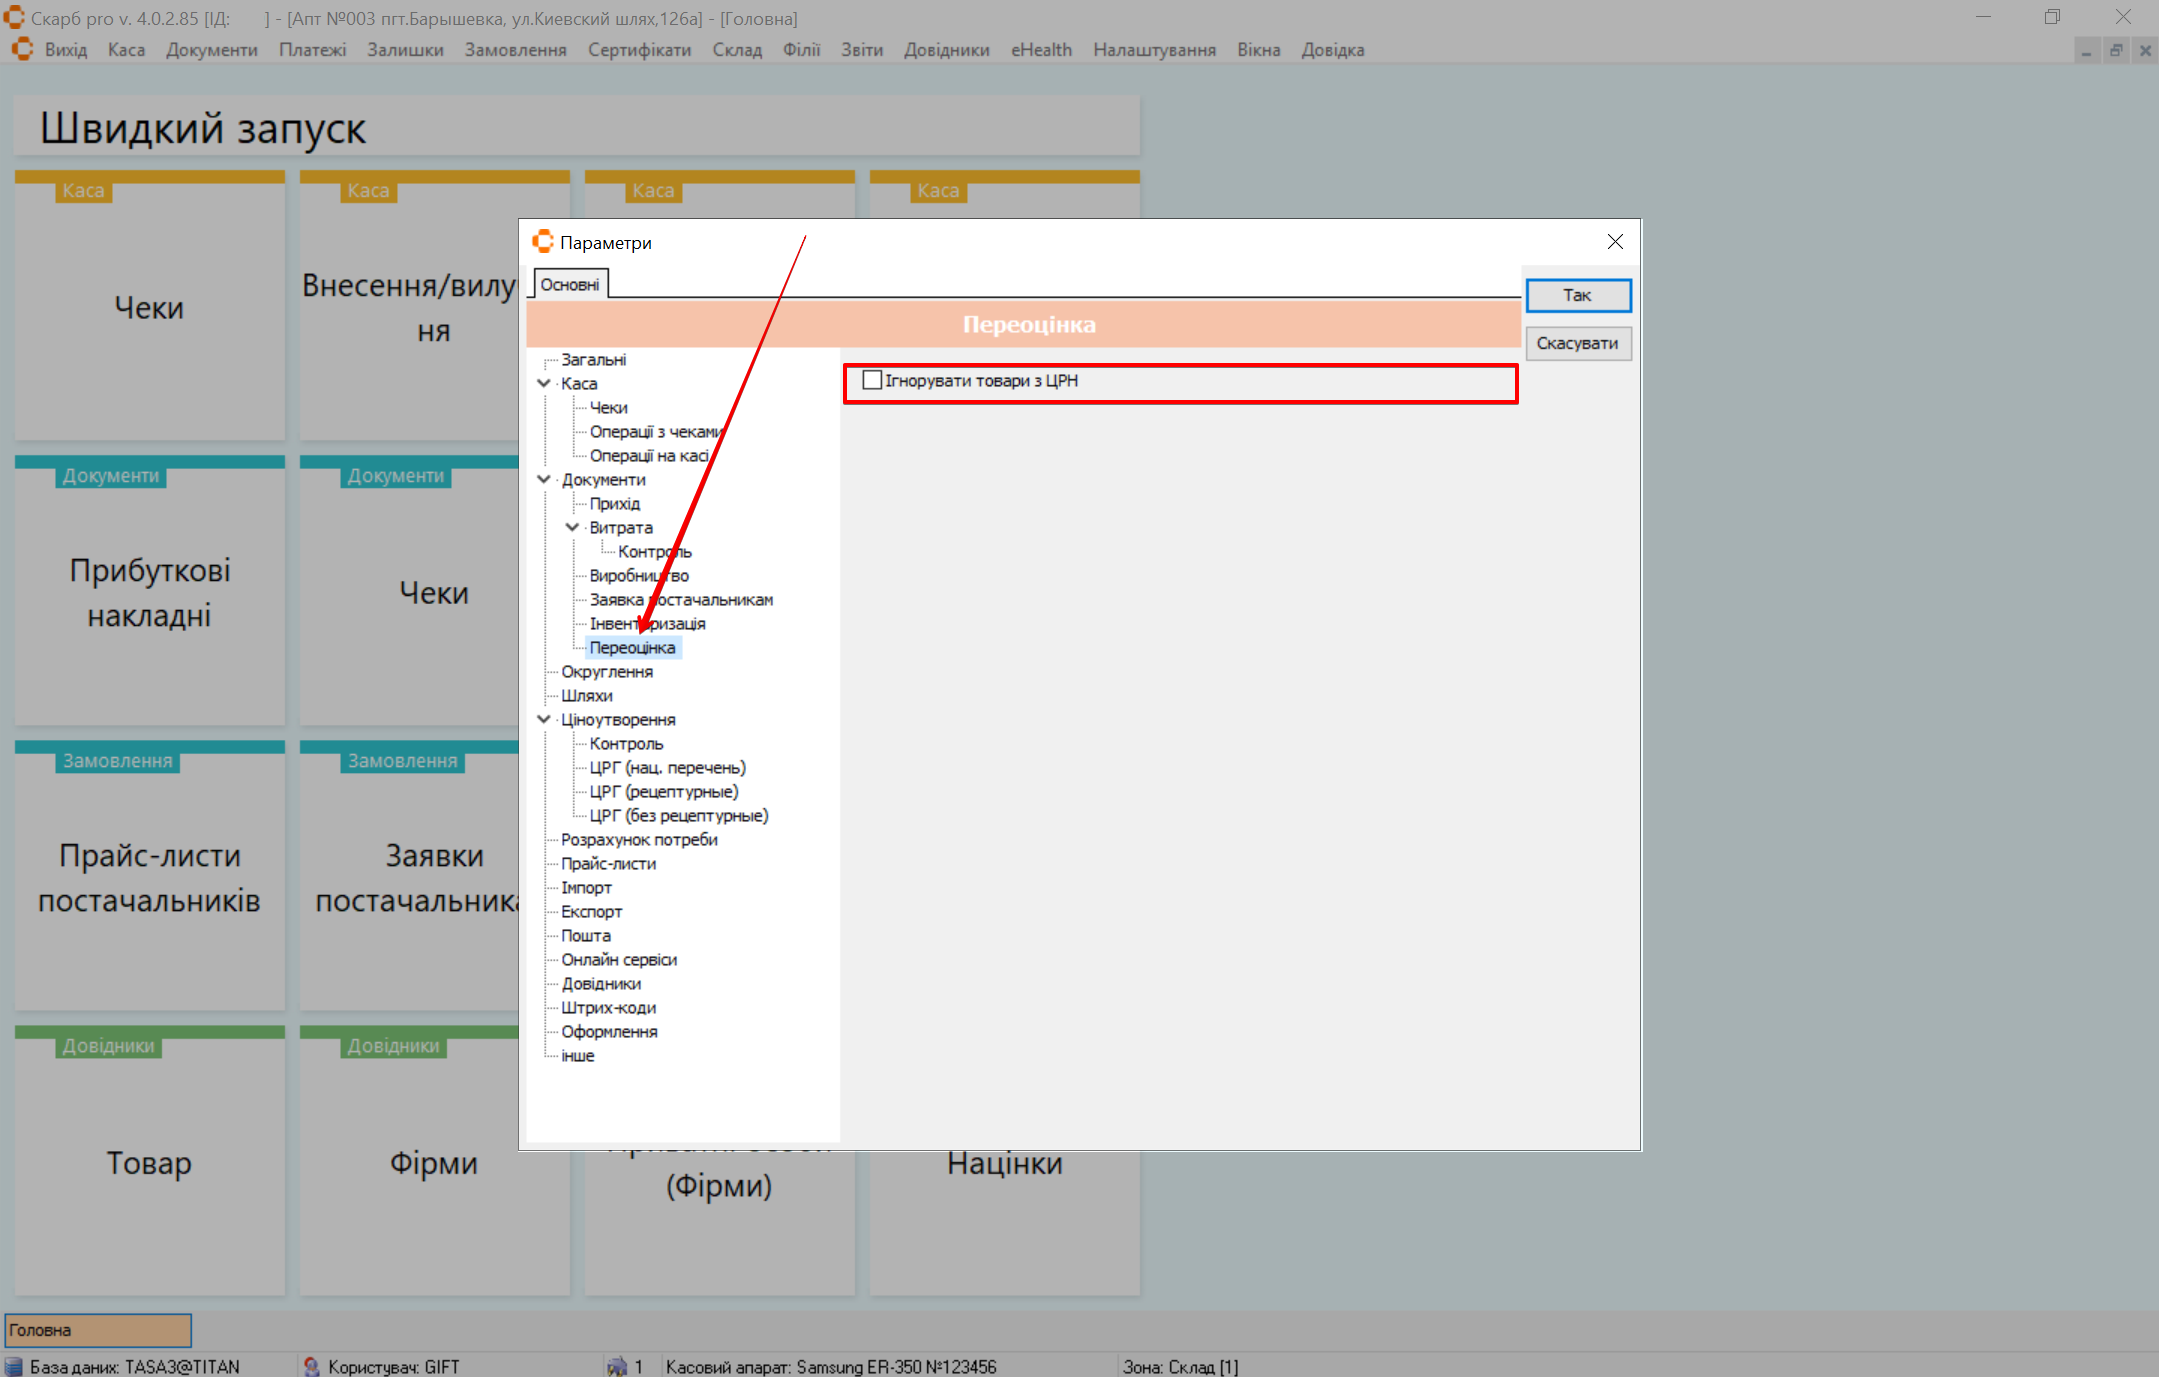Minimize the inner MDI child window
2159x1377 pixels.
point(2087,50)
